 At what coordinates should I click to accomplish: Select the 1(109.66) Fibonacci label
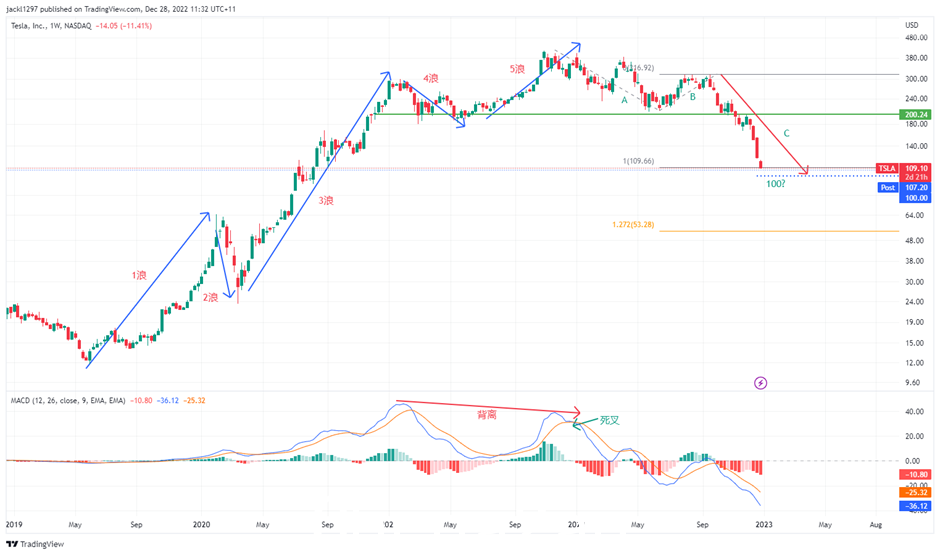click(638, 161)
